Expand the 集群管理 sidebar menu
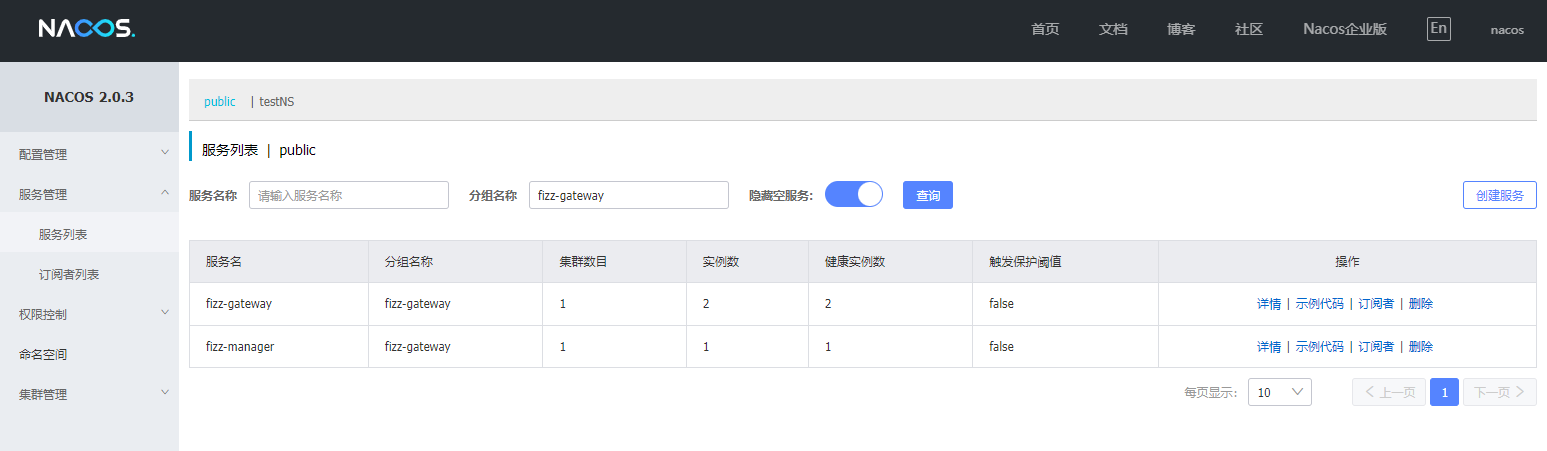Screen dimensions: 1547x451 89,394
